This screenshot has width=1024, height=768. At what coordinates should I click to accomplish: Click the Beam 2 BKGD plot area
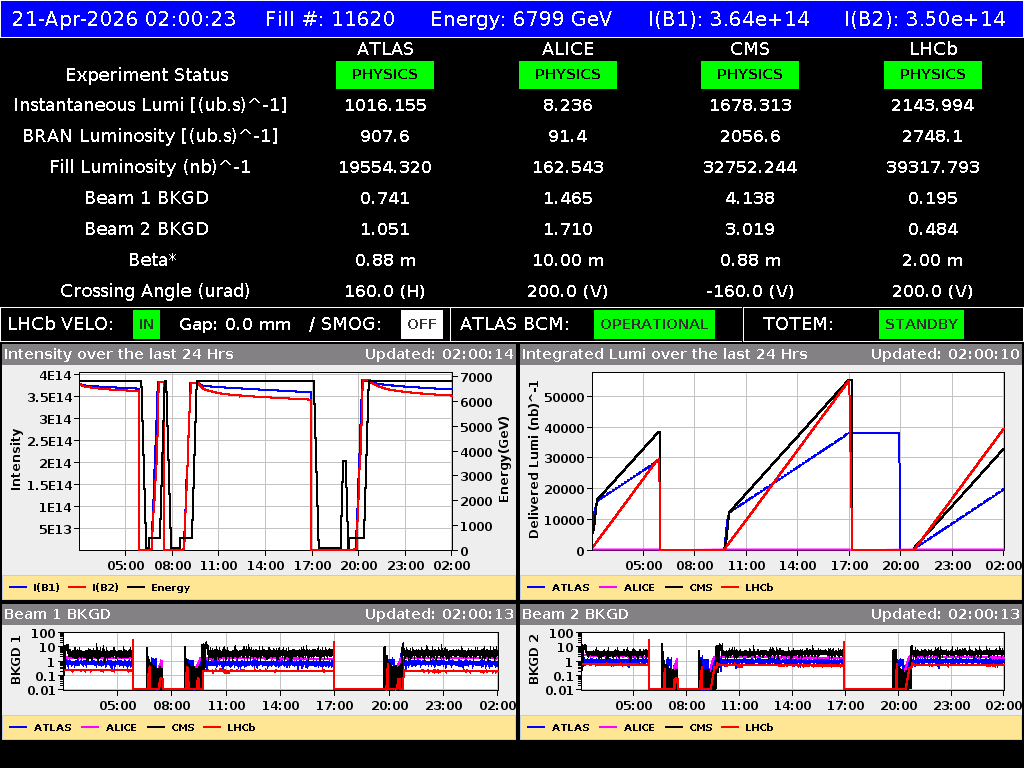[792, 661]
